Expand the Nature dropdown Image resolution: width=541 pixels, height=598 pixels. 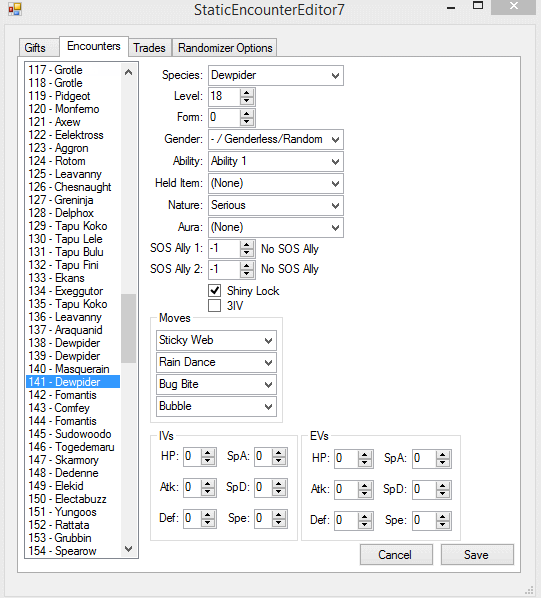[336, 206]
